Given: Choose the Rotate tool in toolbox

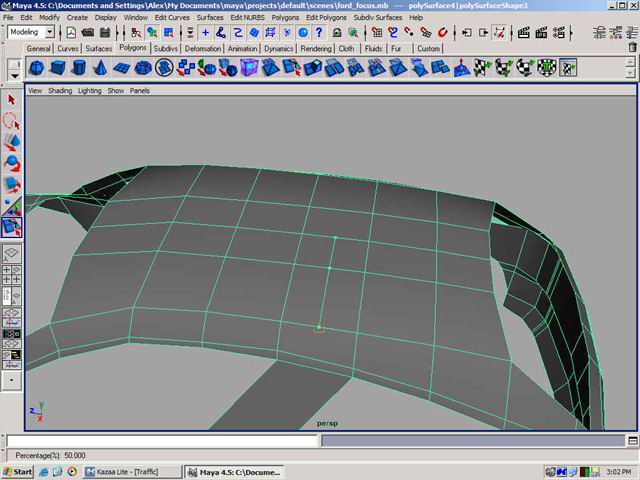Looking at the screenshot, I should click(12, 162).
